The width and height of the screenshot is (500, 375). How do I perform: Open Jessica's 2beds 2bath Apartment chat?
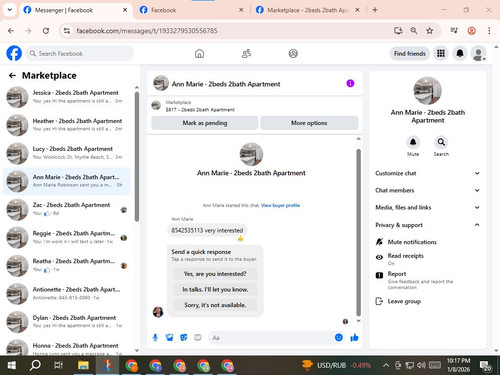pyautogui.click(x=67, y=97)
